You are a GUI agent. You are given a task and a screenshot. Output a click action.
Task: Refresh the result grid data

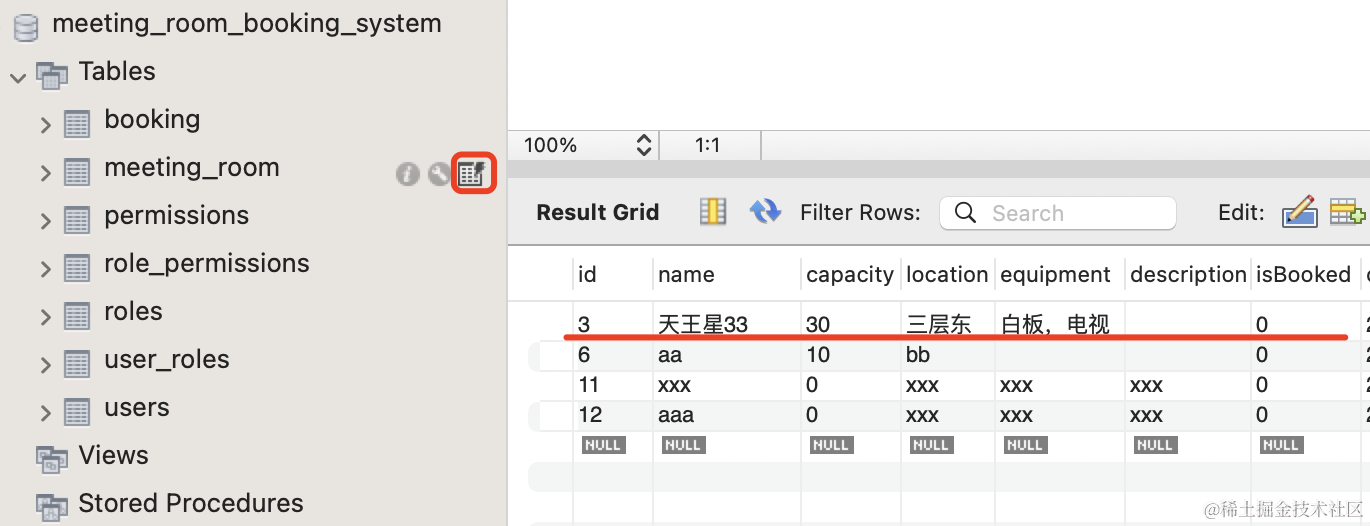tap(765, 212)
